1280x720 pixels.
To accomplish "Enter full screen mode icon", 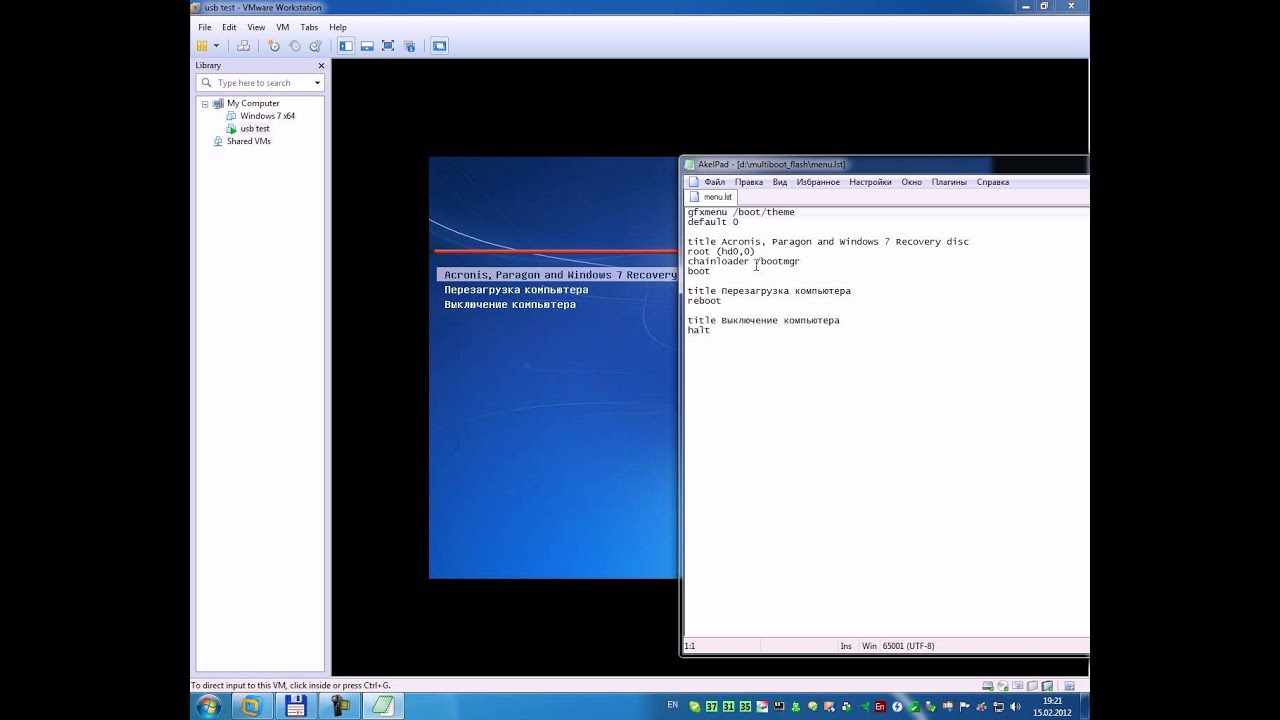I will [388, 46].
